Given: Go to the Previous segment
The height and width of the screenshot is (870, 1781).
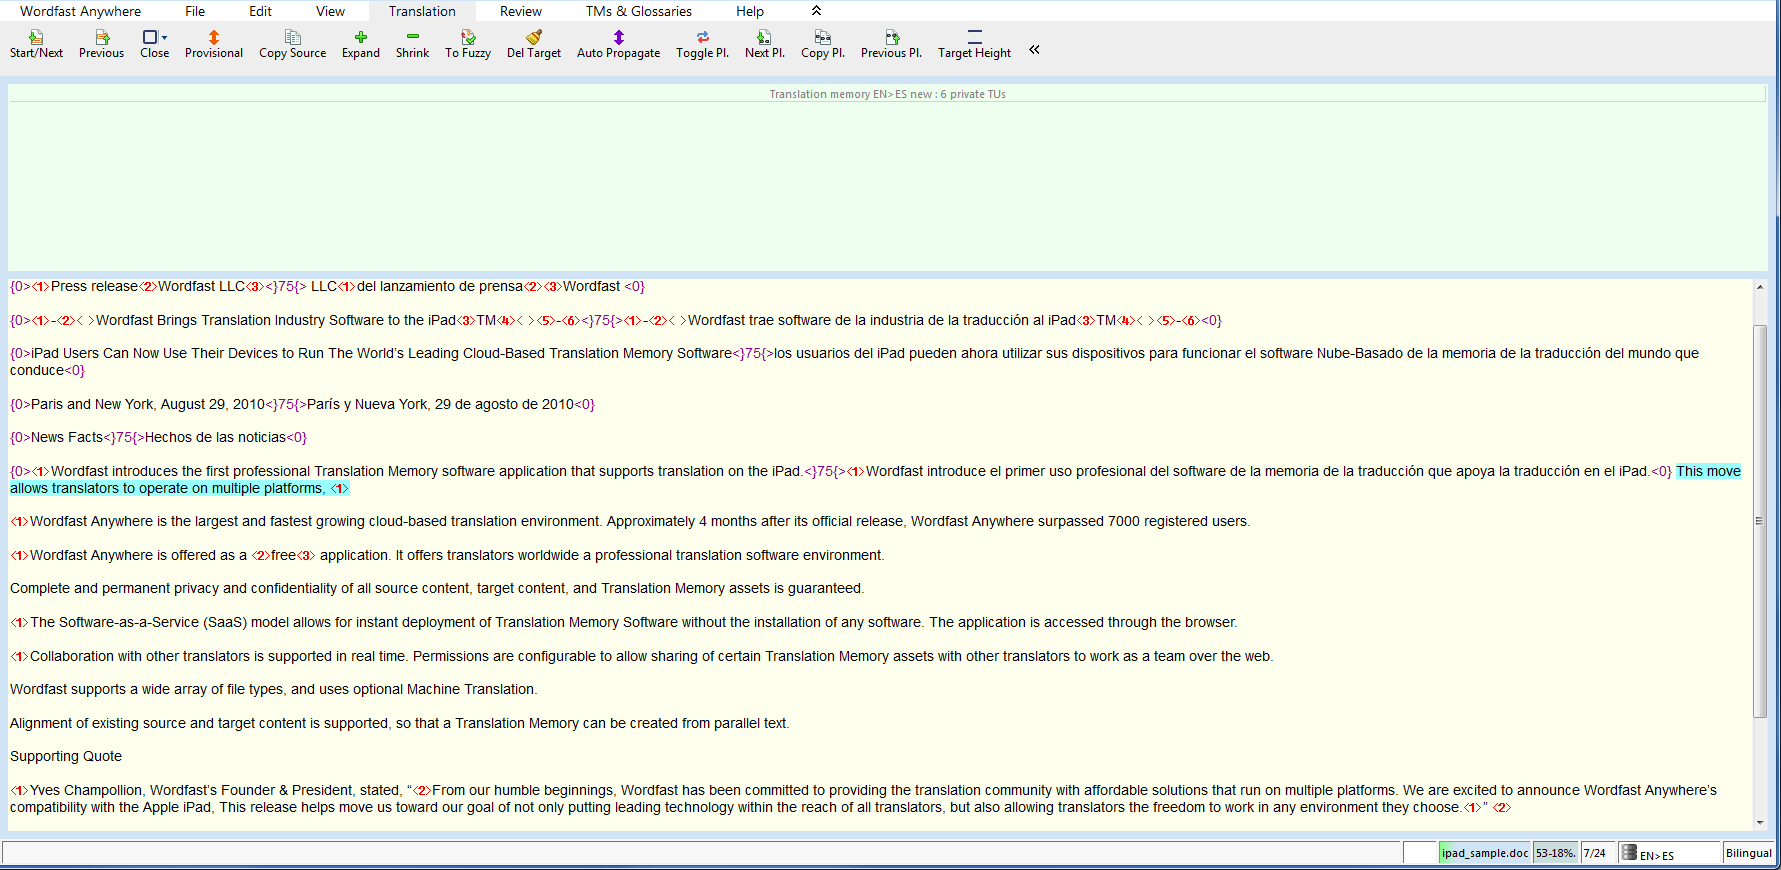Looking at the screenshot, I should coord(101,38).
